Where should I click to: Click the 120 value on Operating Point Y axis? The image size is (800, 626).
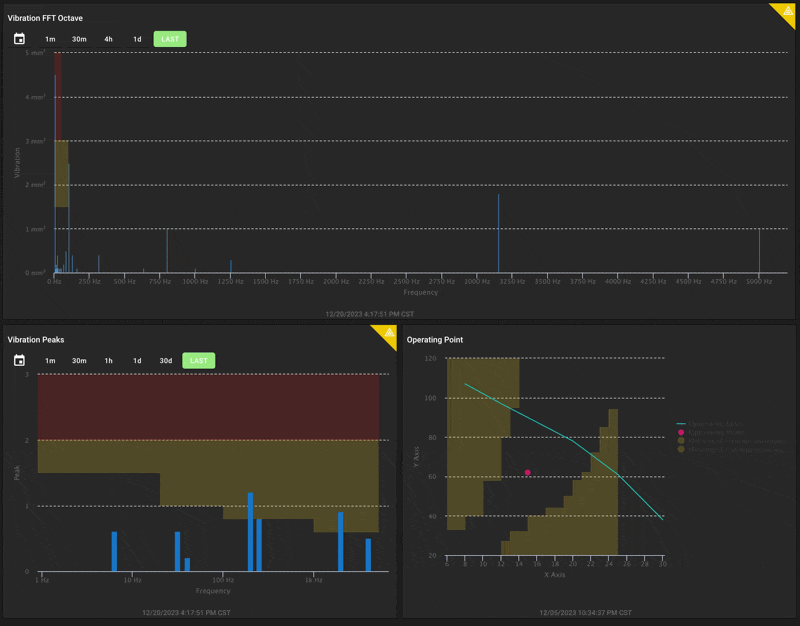(x=431, y=359)
